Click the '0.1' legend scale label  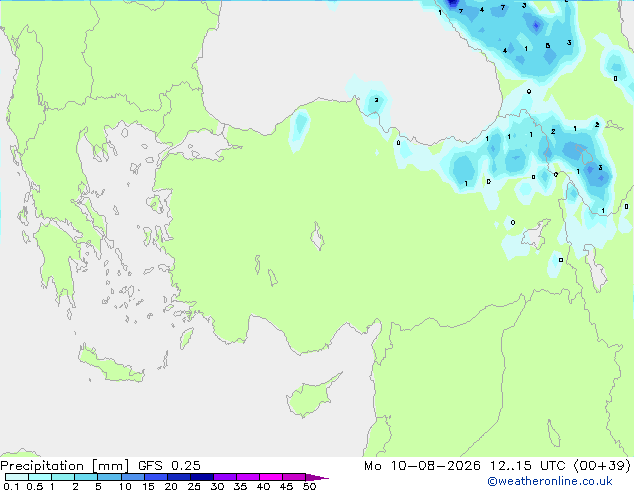11,486
